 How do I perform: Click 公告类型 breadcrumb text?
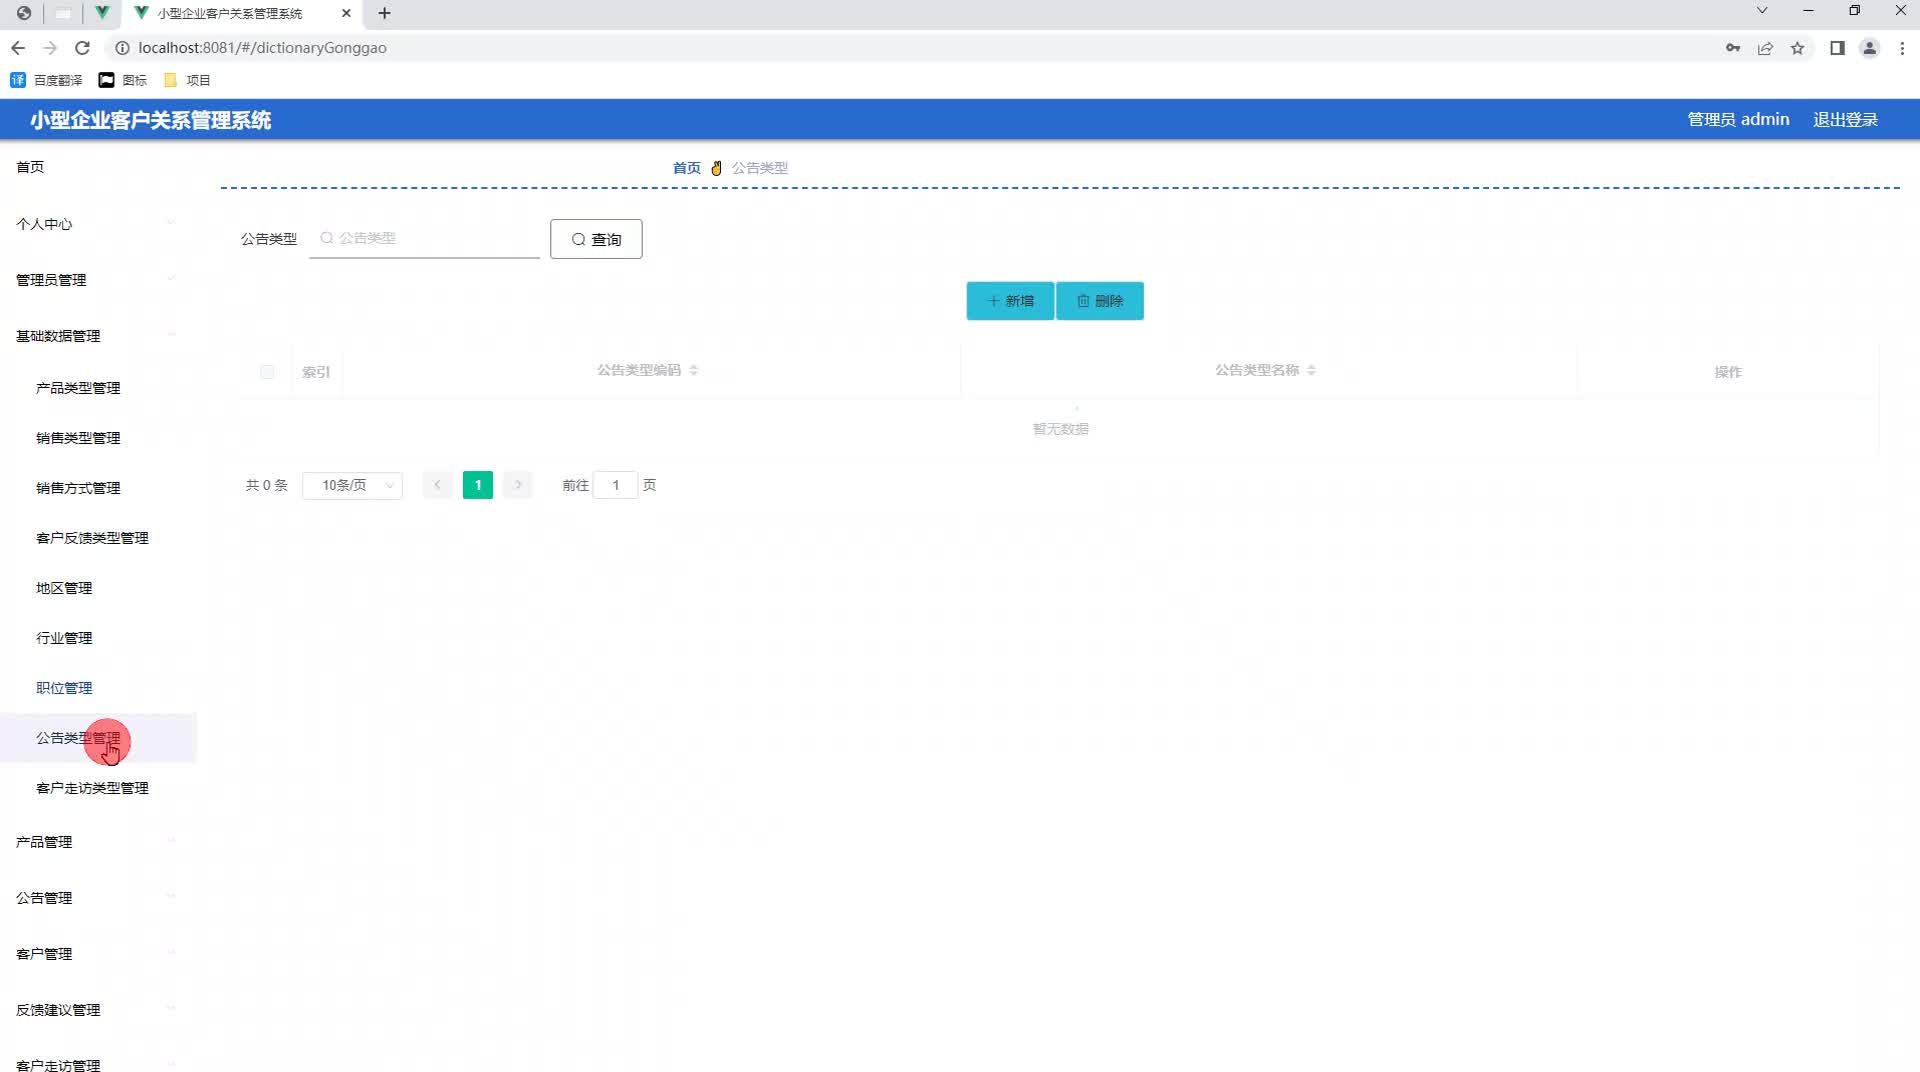(x=759, y=168)
